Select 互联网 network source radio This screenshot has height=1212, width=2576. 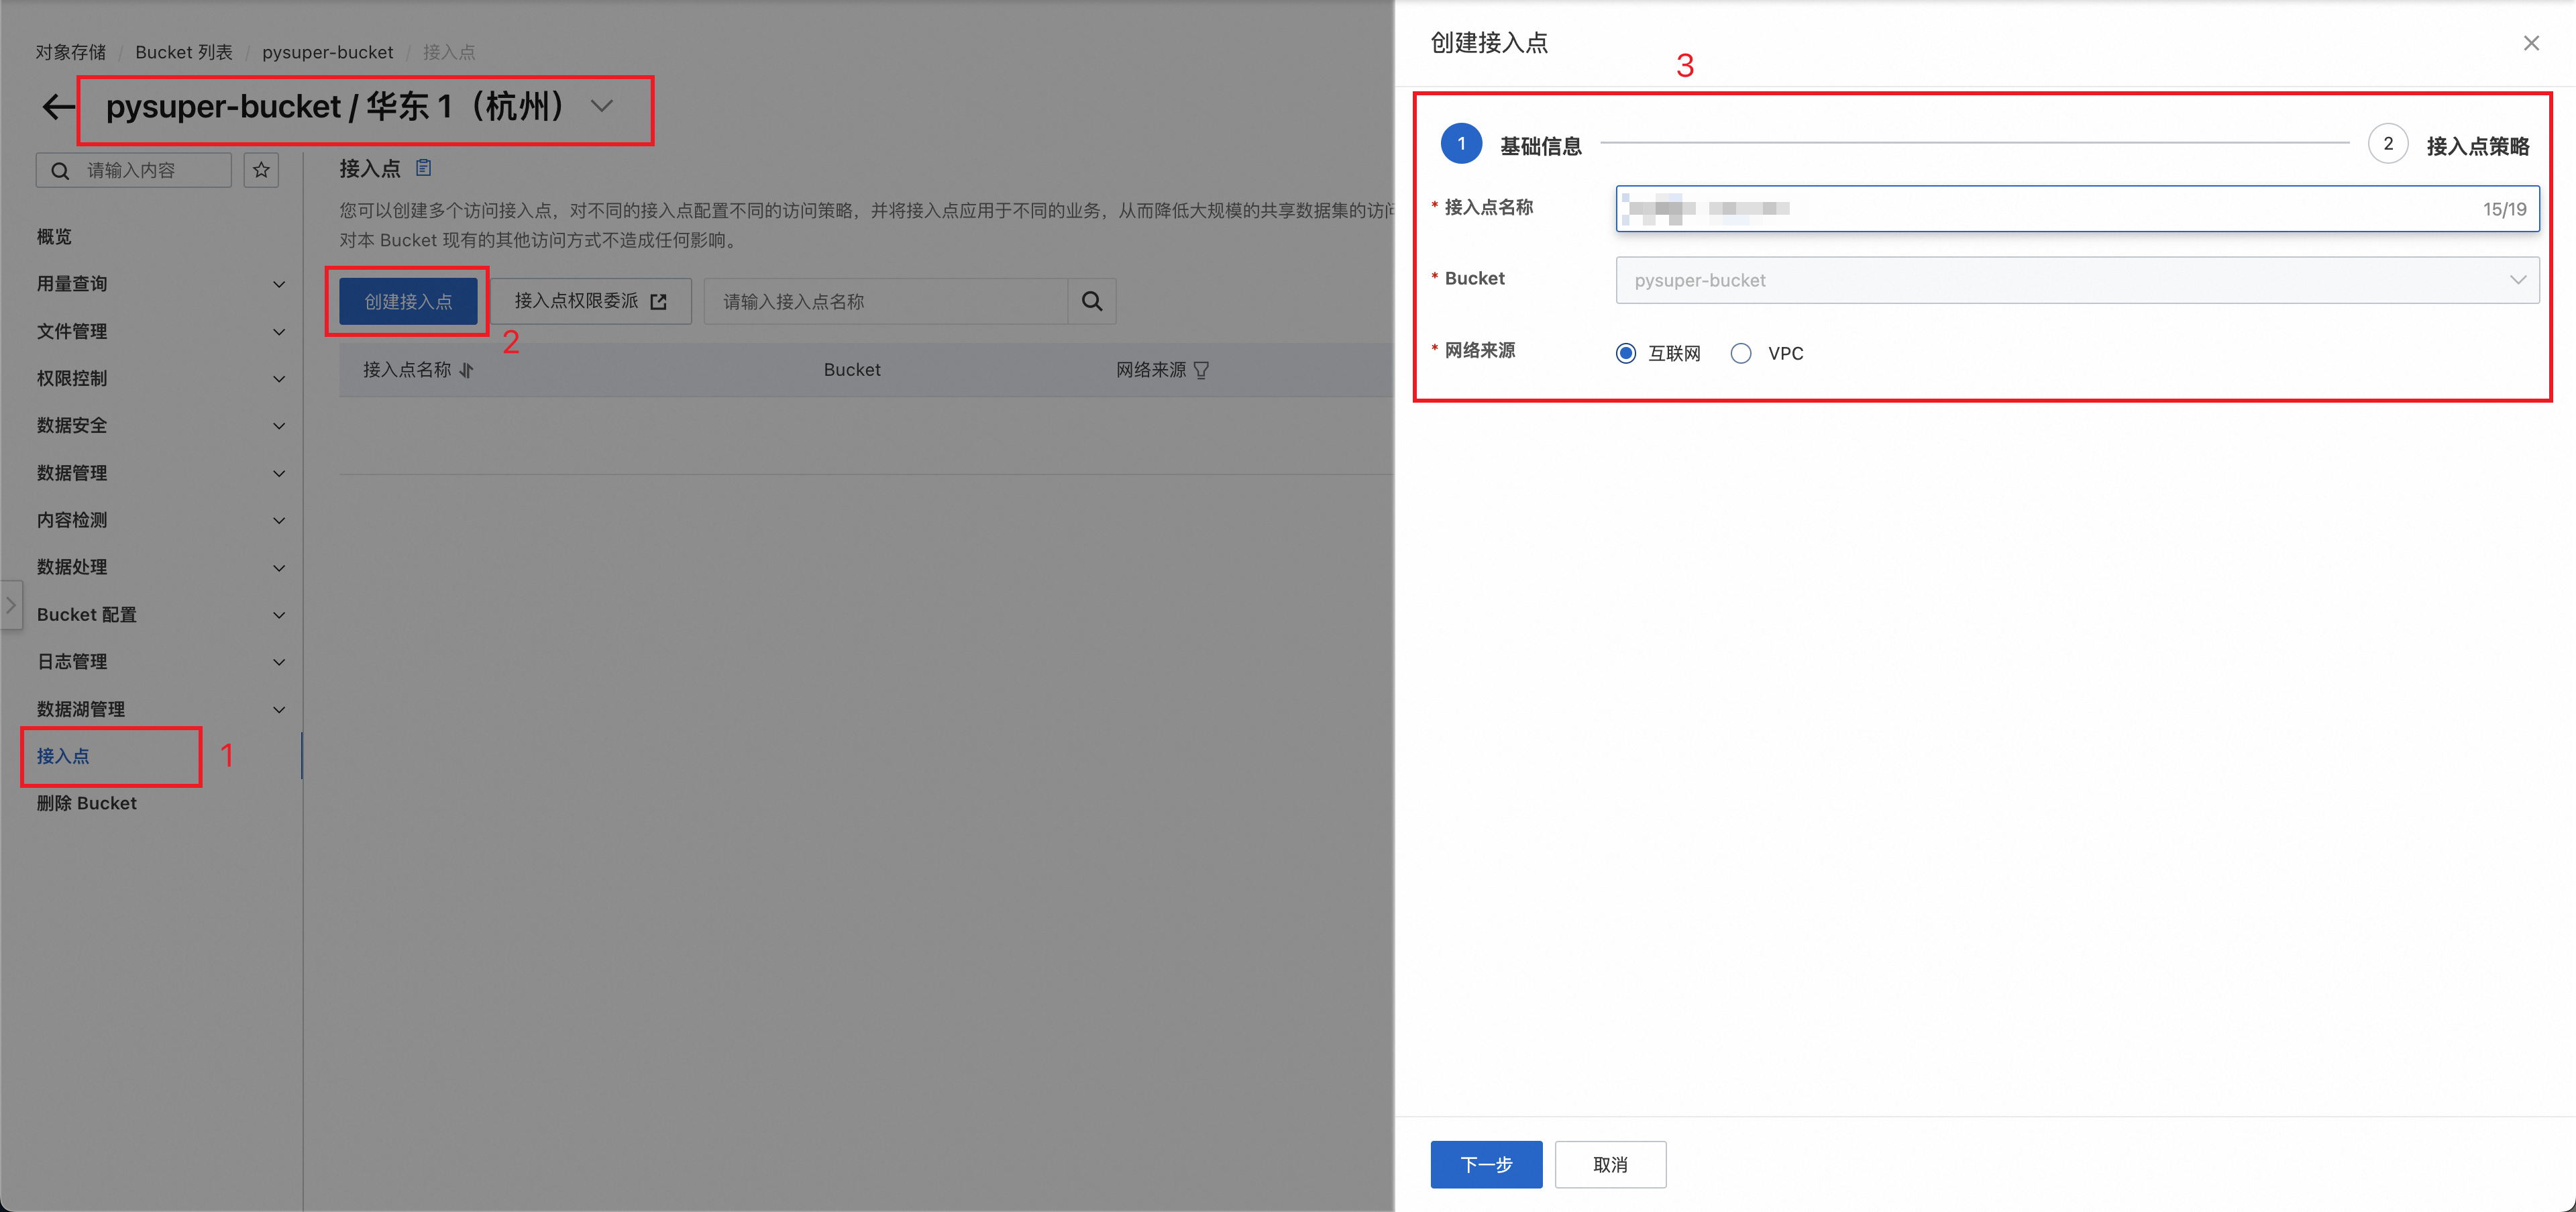point(1626,353)
